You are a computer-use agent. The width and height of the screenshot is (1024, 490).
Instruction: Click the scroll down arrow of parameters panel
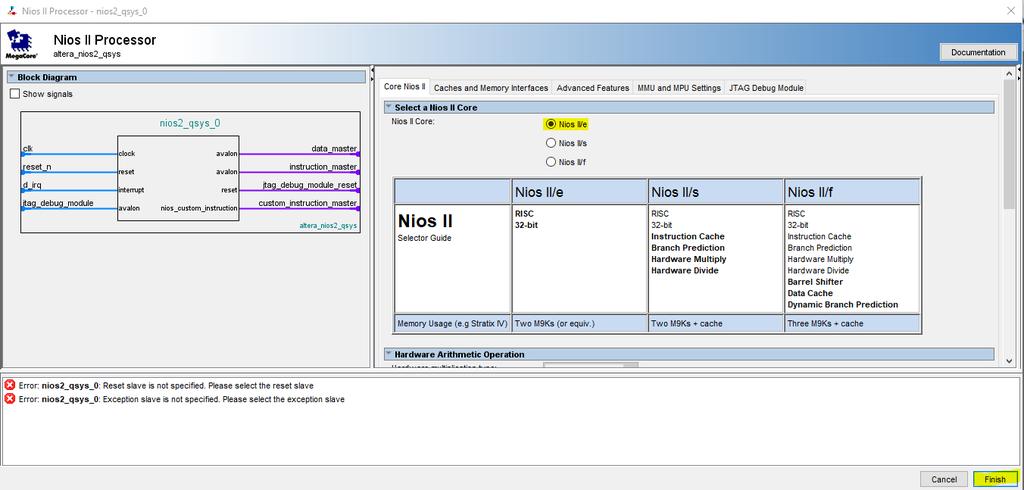click(x=1010, y=360)
